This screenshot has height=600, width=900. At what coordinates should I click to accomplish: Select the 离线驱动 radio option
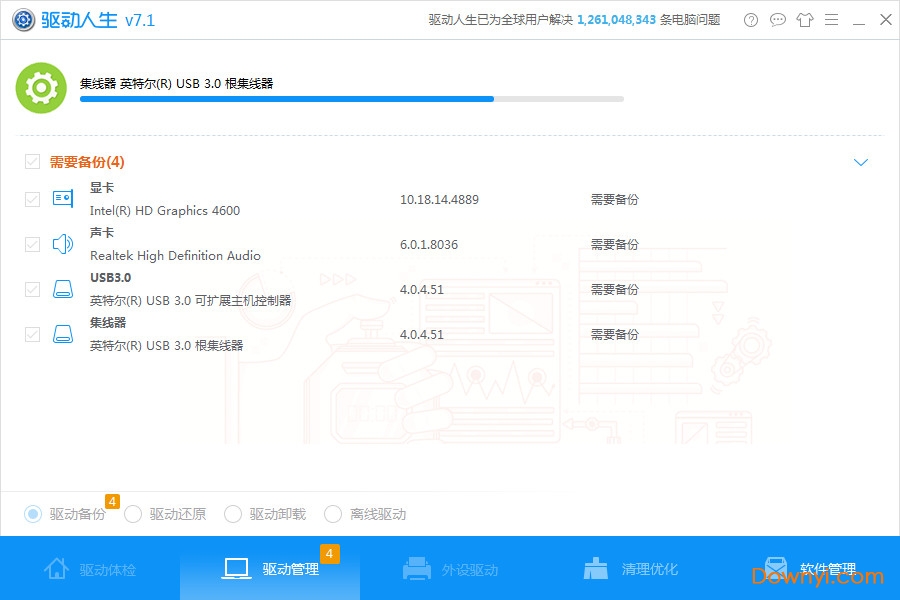(x=333, y=514)
